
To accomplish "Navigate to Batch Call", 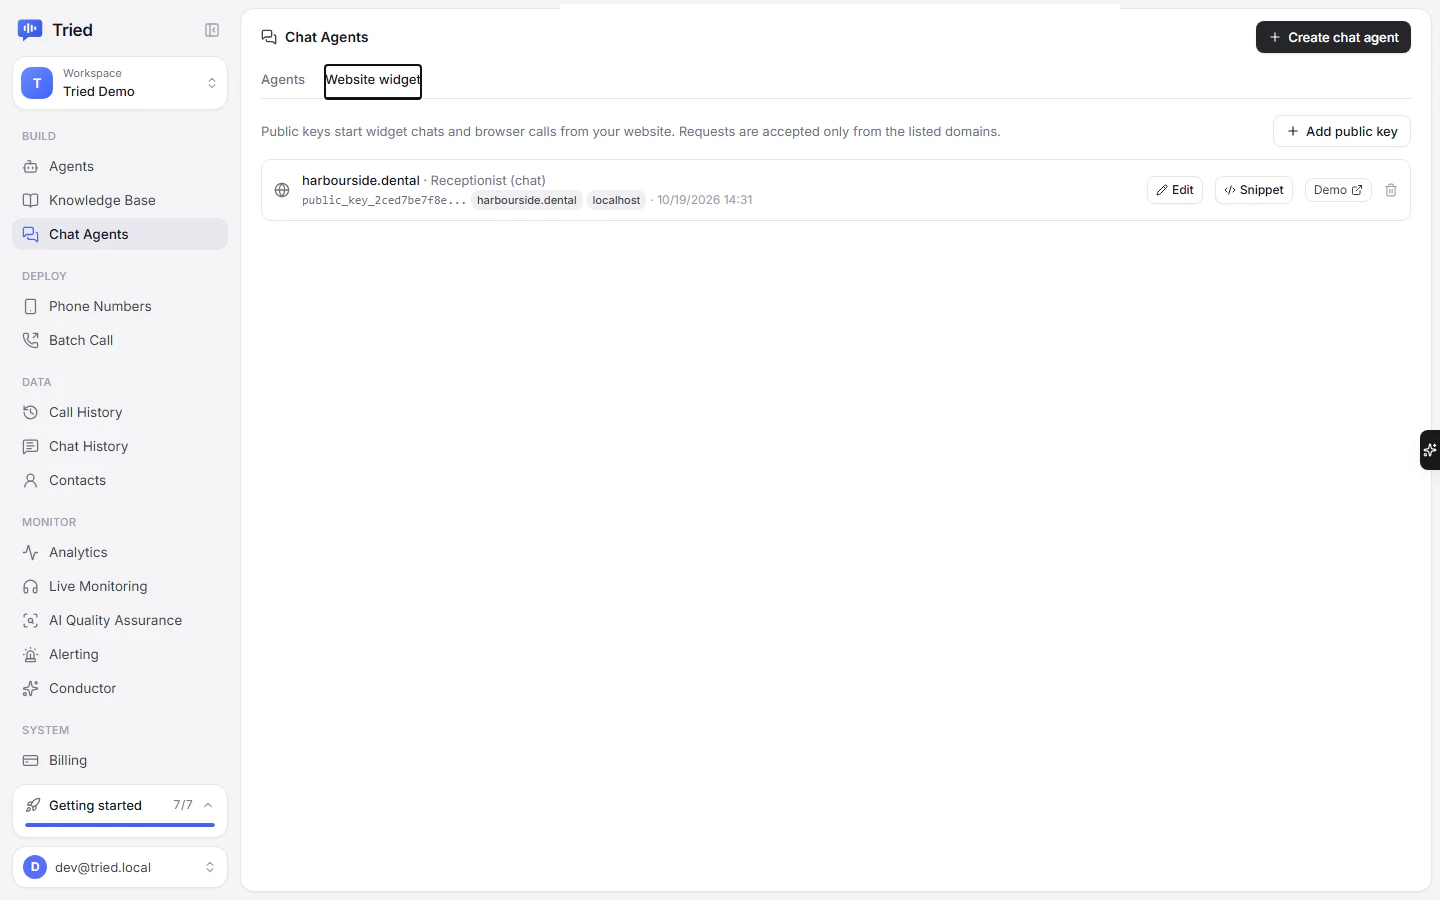I will 120,341.
